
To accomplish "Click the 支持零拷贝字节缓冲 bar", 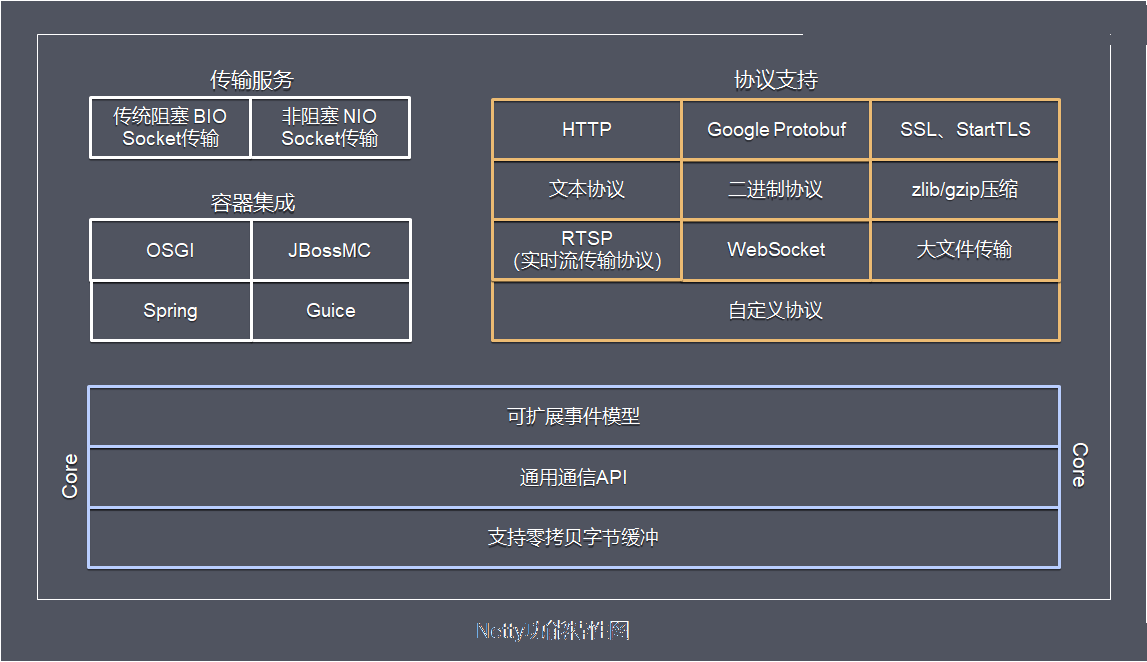I will (574, 538).
